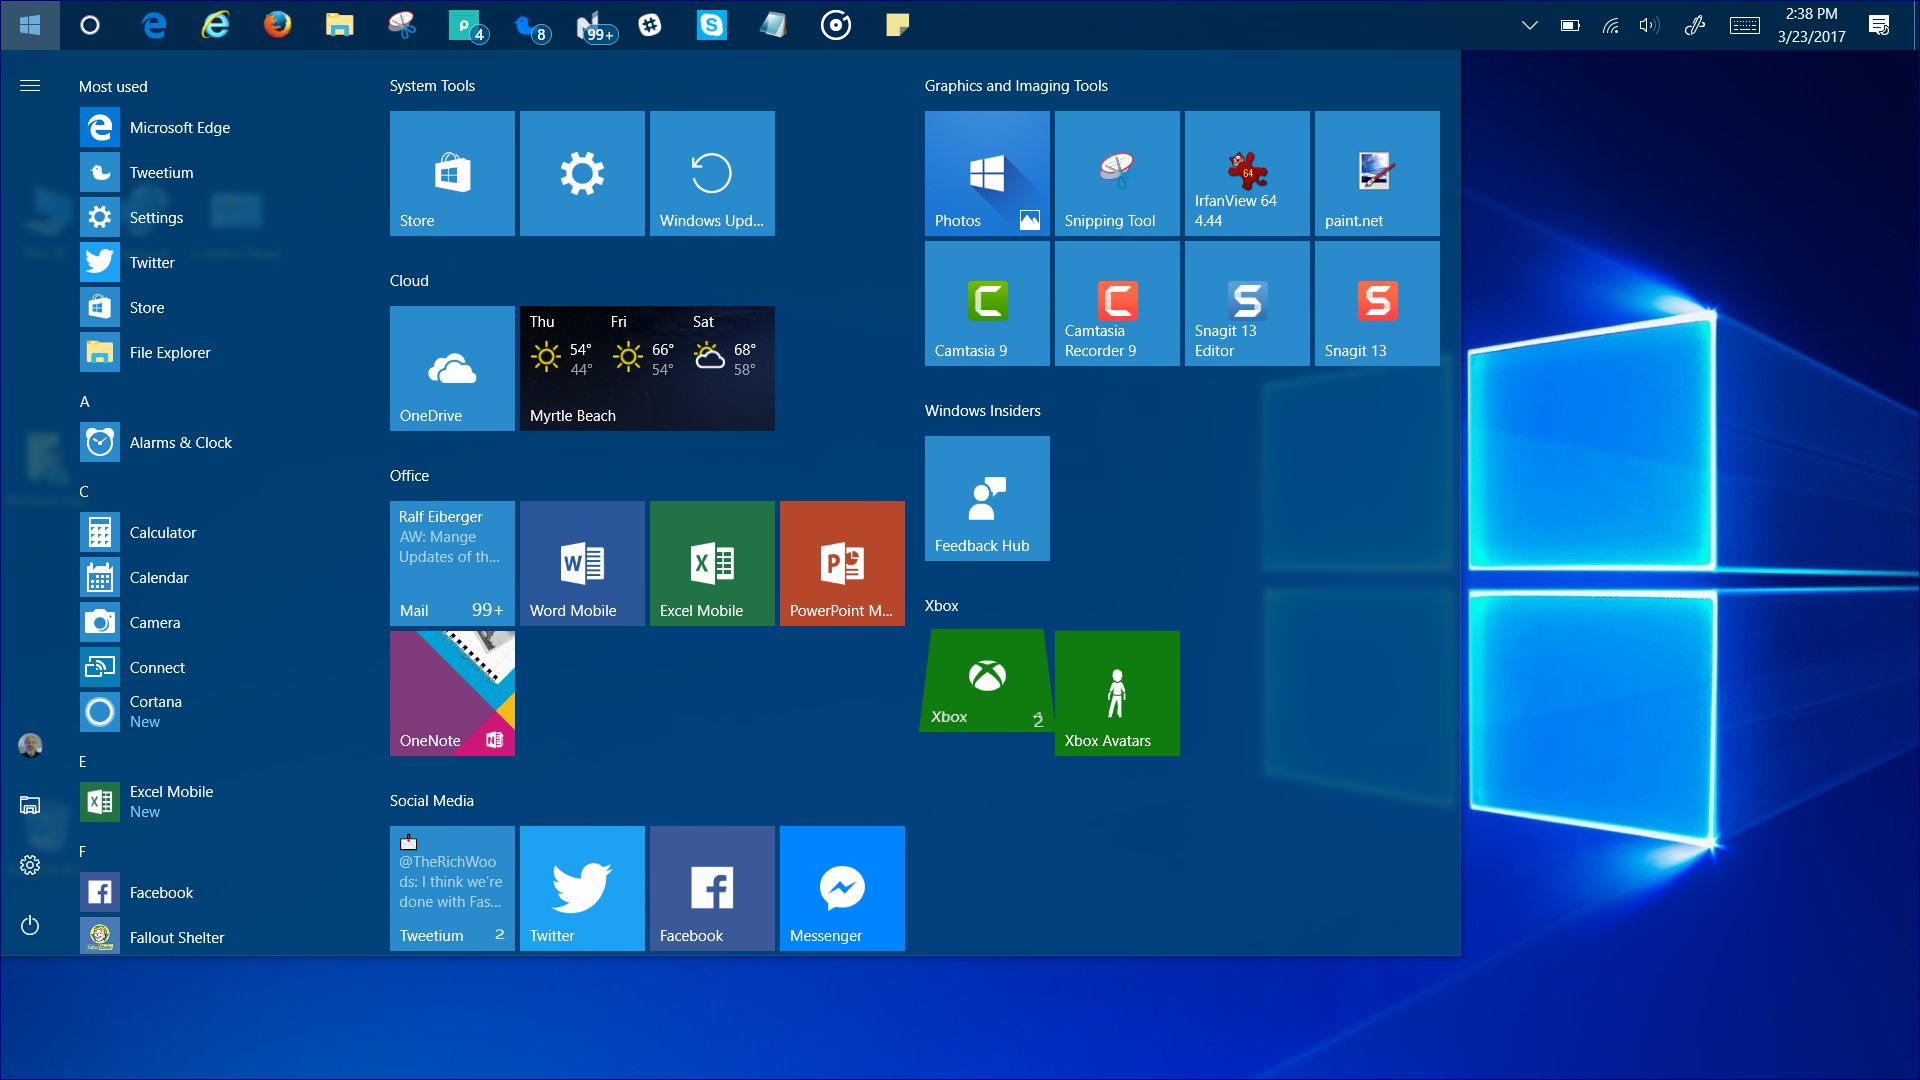Open the Xbox Avatars tile
Screen dimensions: 1920x1080
click(1116, 693)
